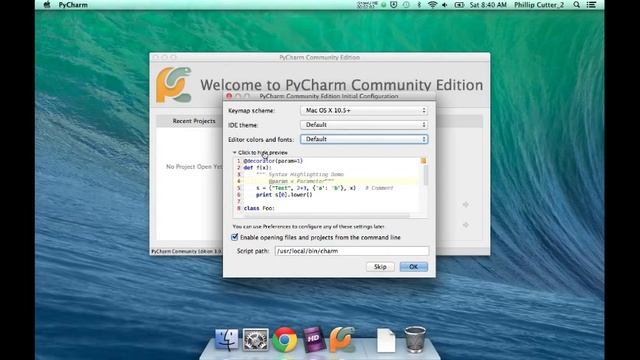Click the orange inspection marker in preview
This screenshot has height=360, width=640.
[x=423, y=161]
